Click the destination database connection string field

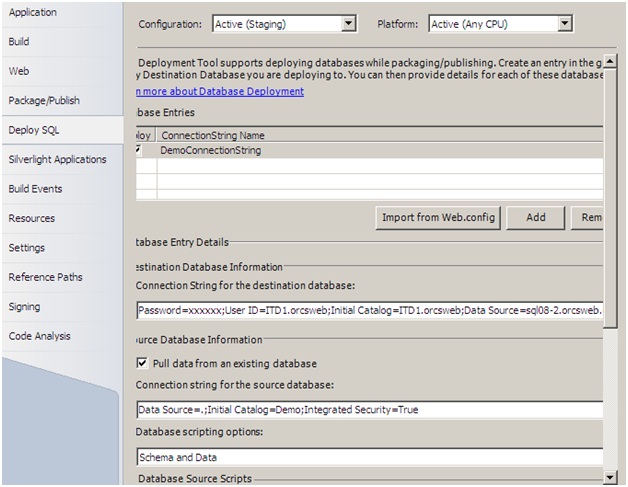coord(370,311)
